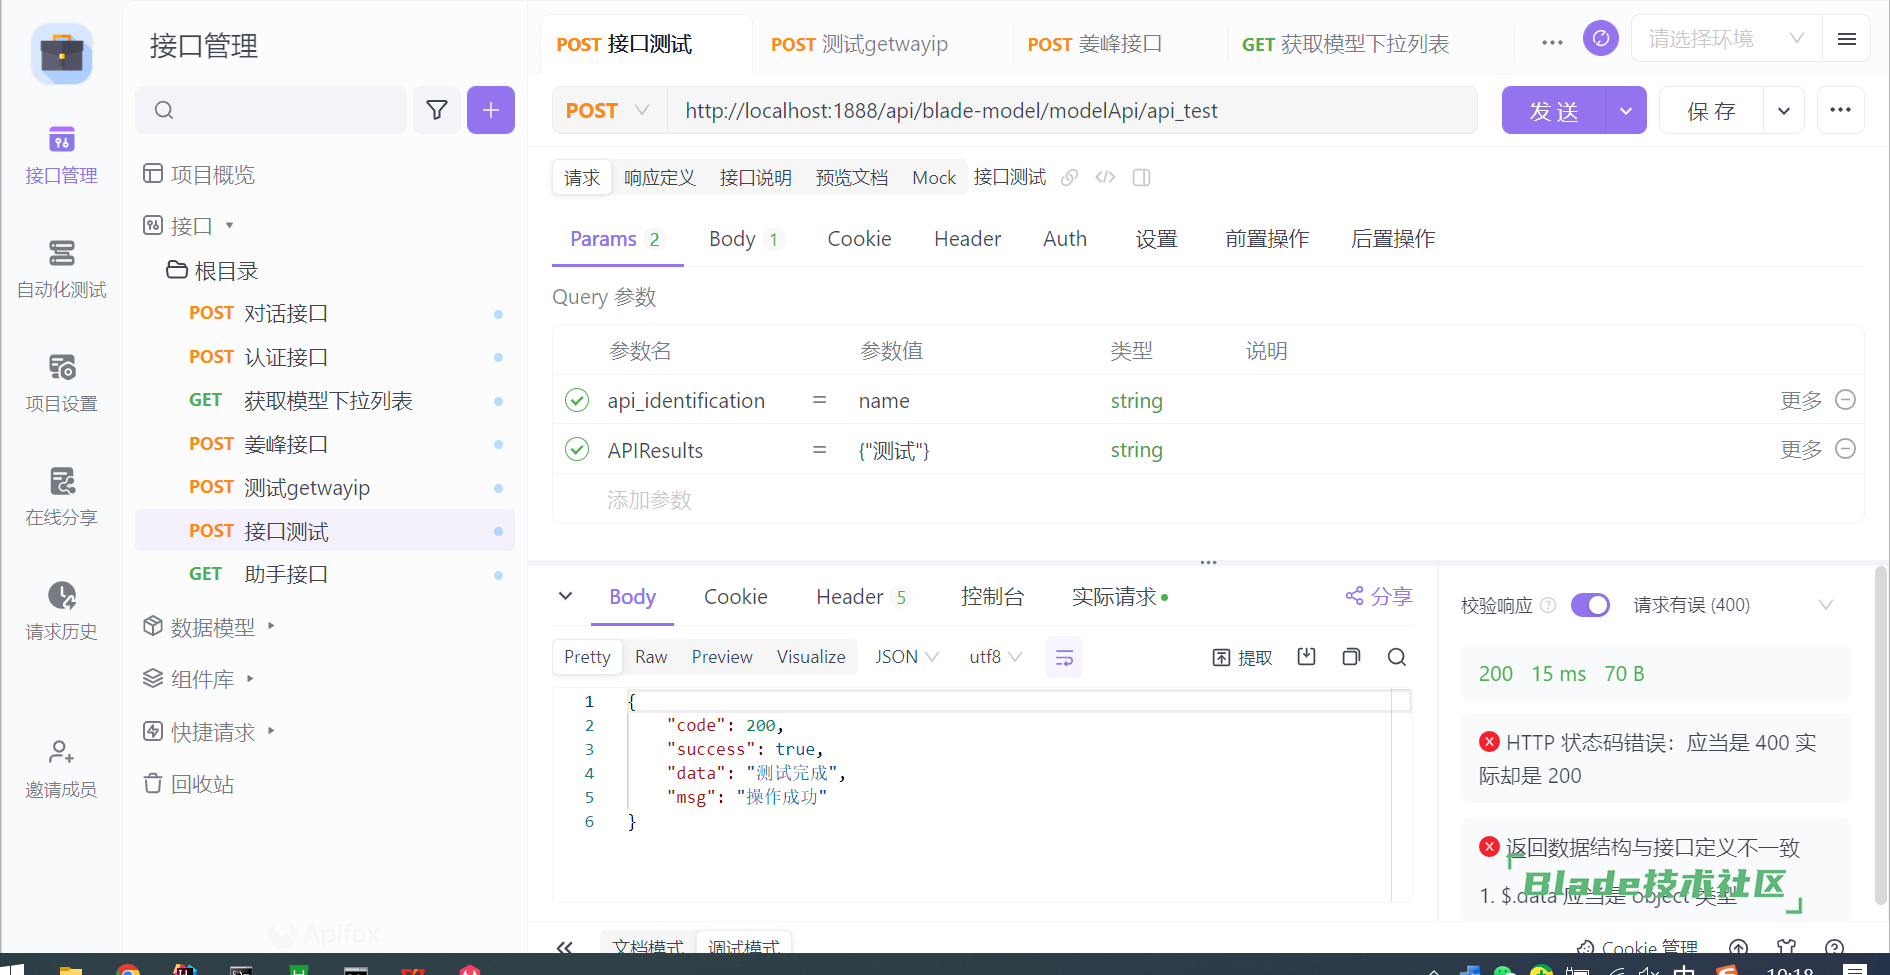
Task: Toggle the APIResults parameter checkbox
Action: pyautogui.click(x=577, y=449)
